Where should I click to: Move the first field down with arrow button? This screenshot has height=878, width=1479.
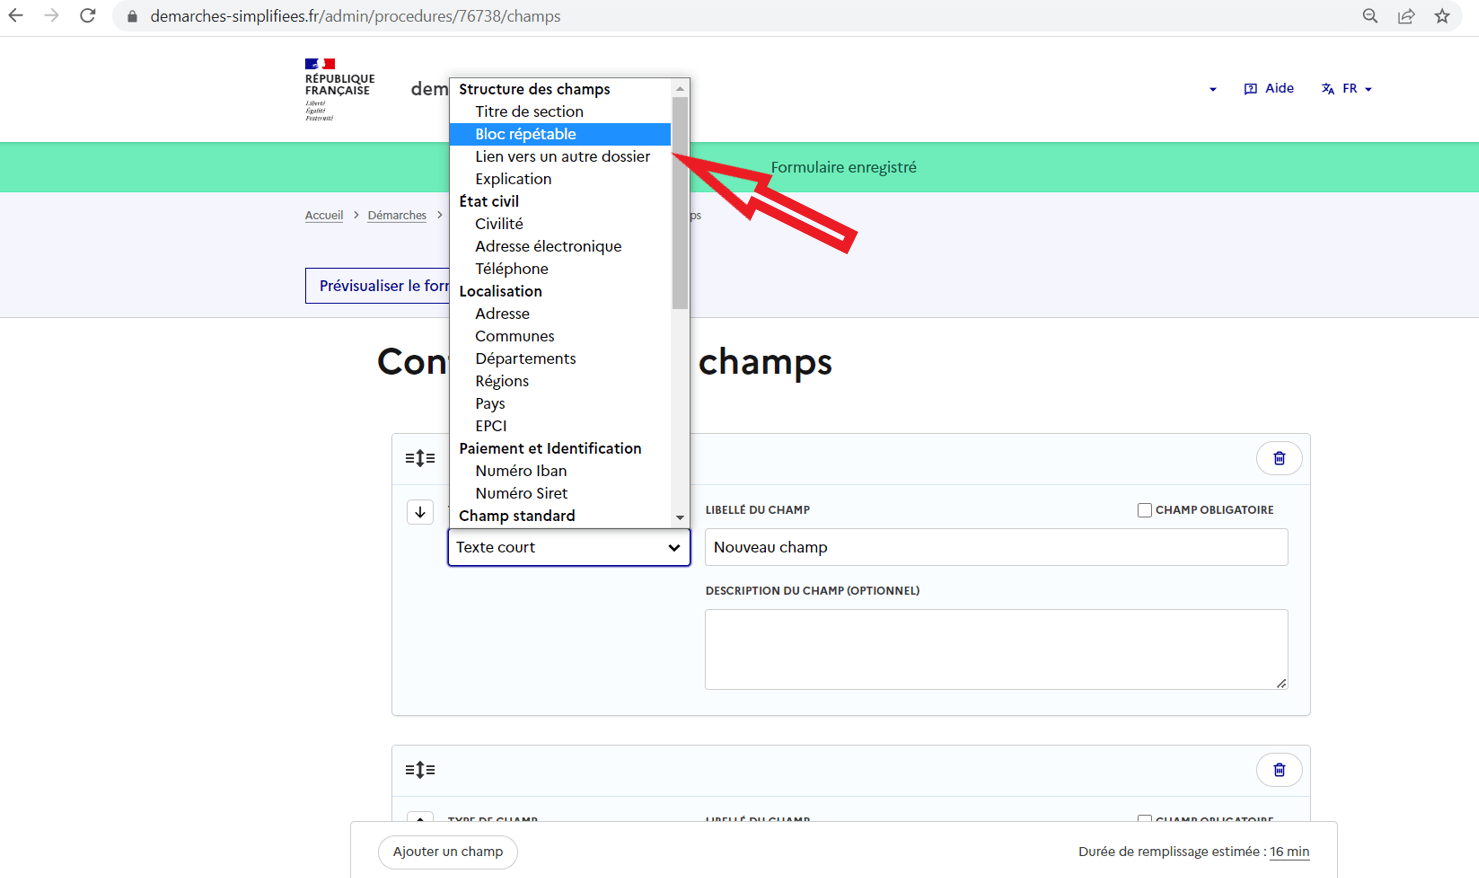pyautogui.click(x=420, y=512)
